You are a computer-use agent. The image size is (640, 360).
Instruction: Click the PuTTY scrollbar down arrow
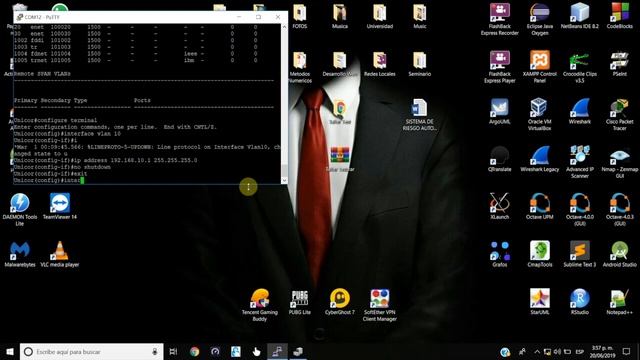[284, 180]
